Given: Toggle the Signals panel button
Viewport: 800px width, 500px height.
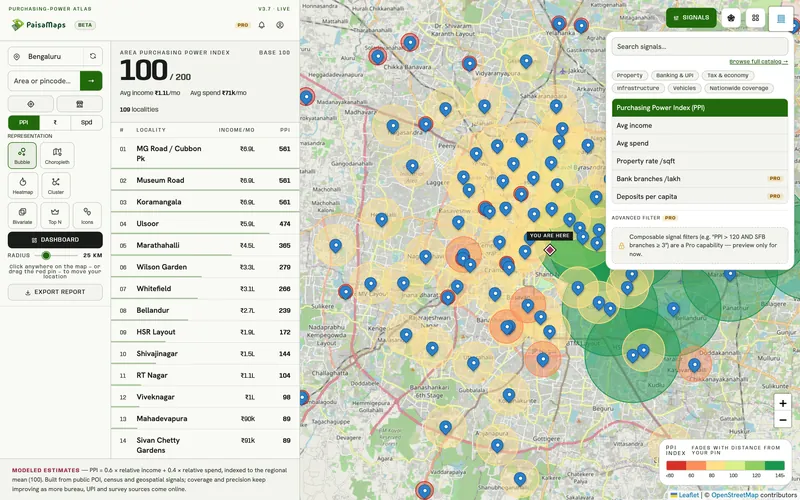Looking at the screenshot, I should 691,18.
